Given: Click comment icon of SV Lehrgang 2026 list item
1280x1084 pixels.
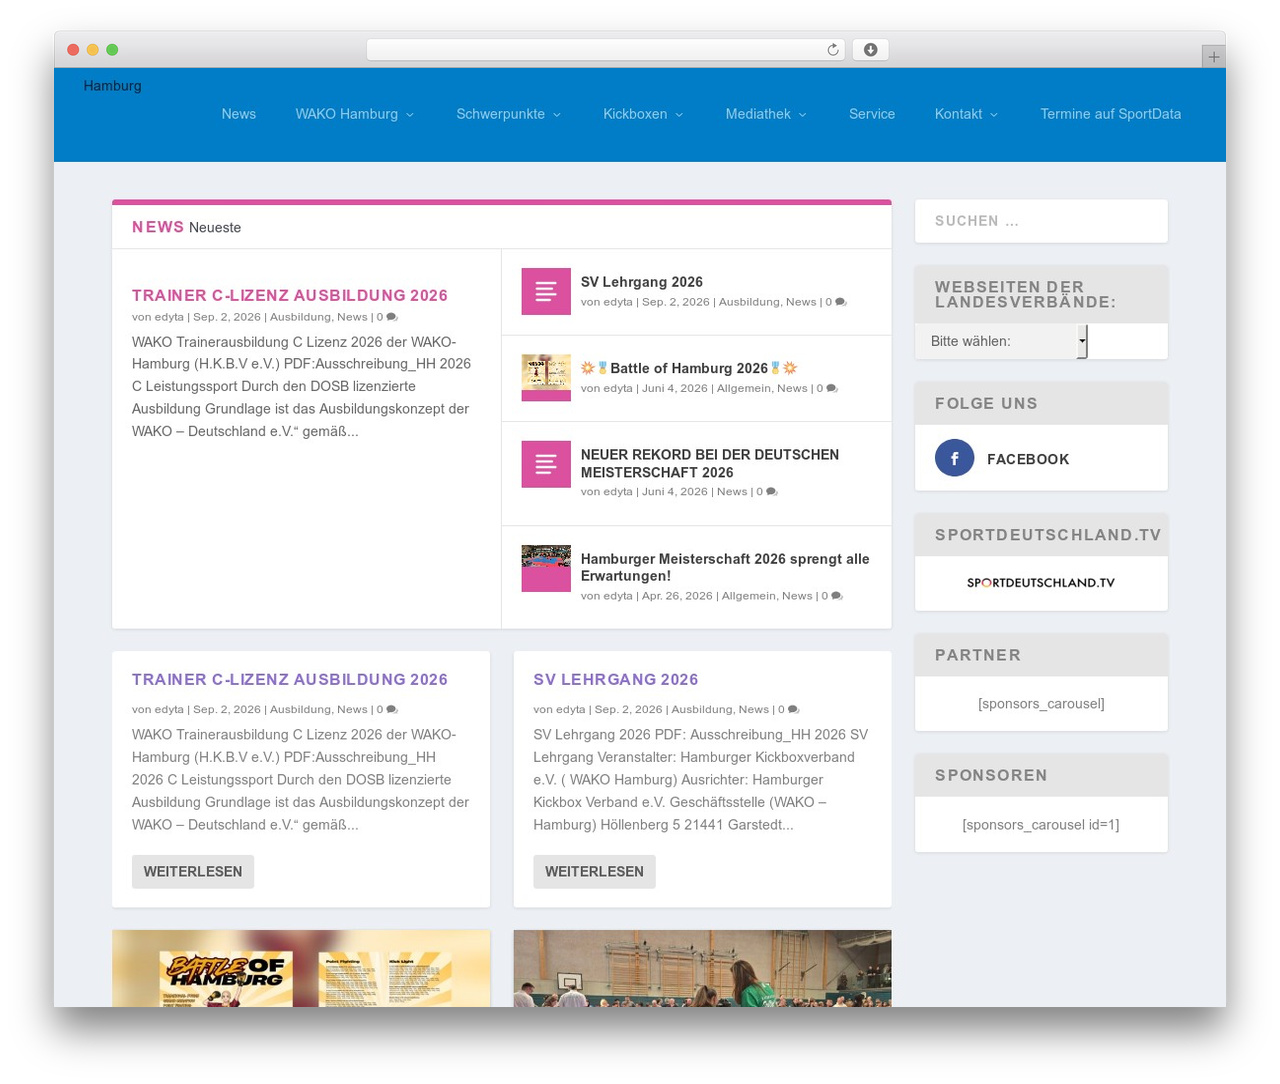Looking at the screenshot, I should 841,302.
